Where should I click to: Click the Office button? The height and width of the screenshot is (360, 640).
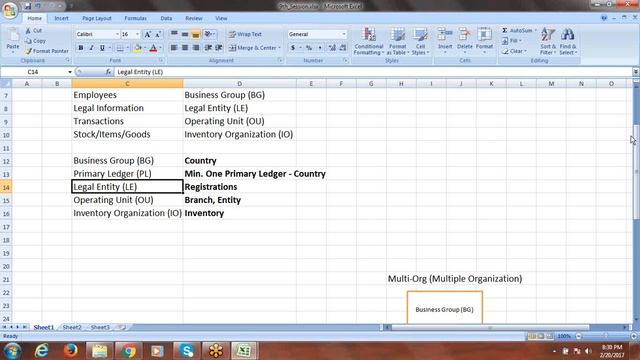(10, 10)
